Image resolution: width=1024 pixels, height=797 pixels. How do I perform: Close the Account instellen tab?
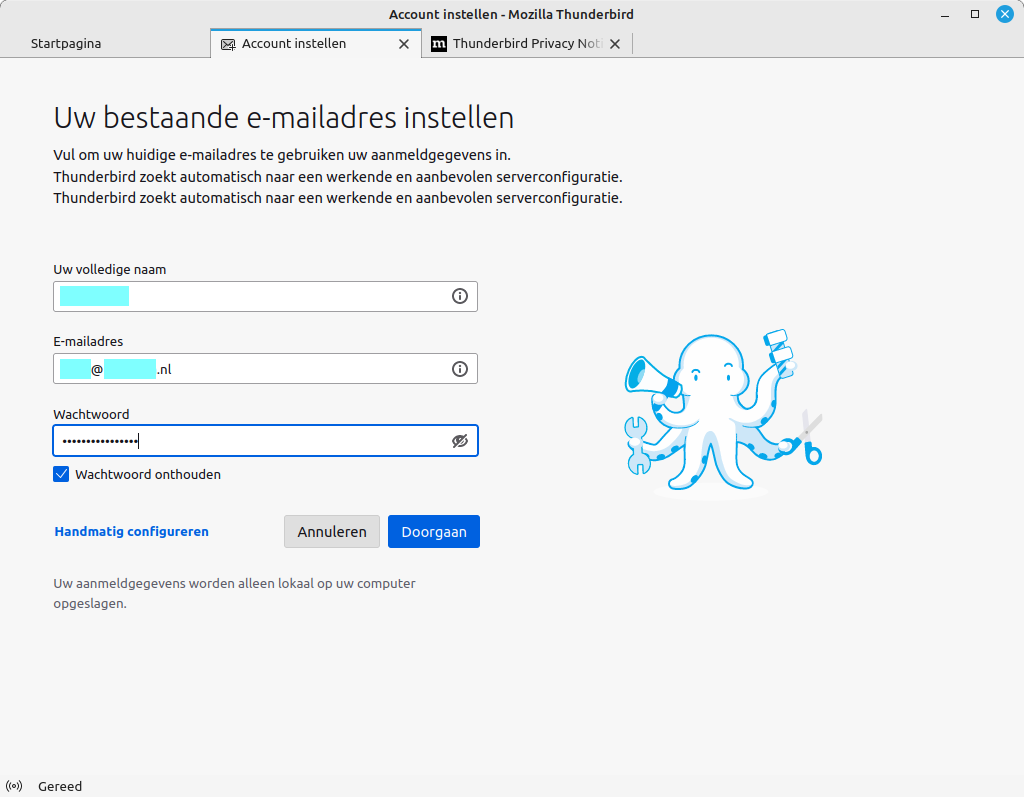point(404,44)
